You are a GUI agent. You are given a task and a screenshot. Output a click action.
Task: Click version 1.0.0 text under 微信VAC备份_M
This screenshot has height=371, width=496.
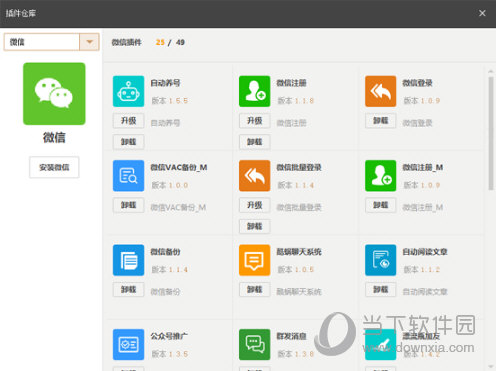[178, 185]
